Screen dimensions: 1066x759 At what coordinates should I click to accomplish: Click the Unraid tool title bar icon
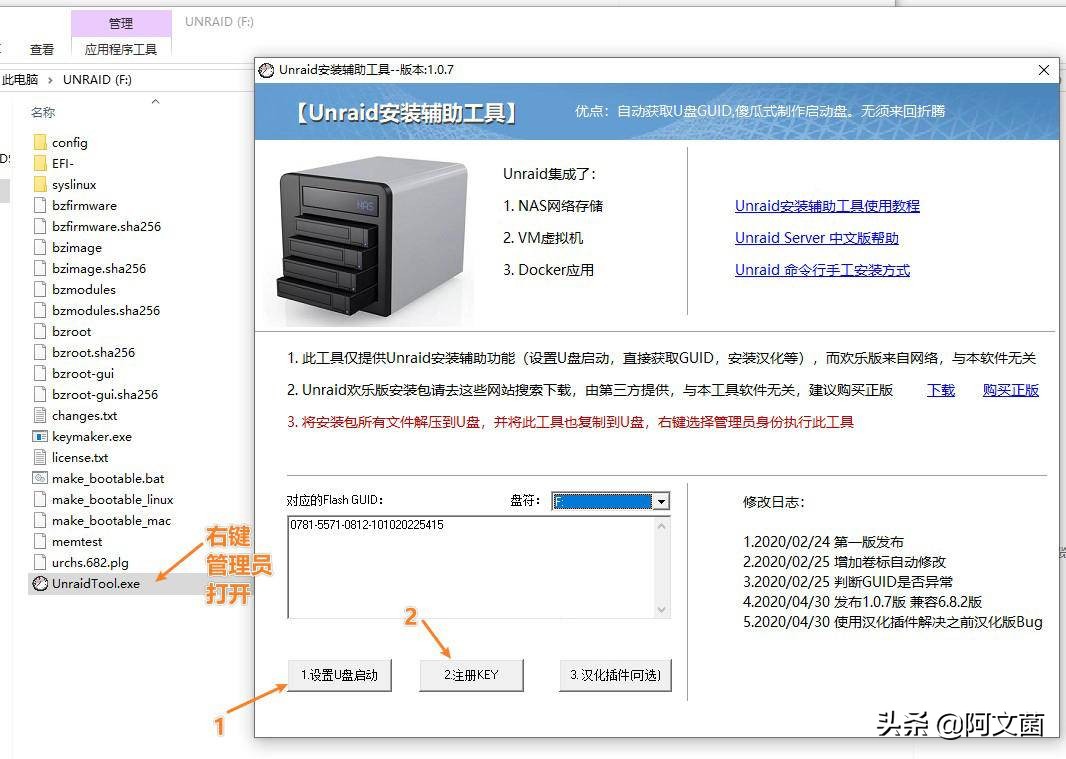266,70
